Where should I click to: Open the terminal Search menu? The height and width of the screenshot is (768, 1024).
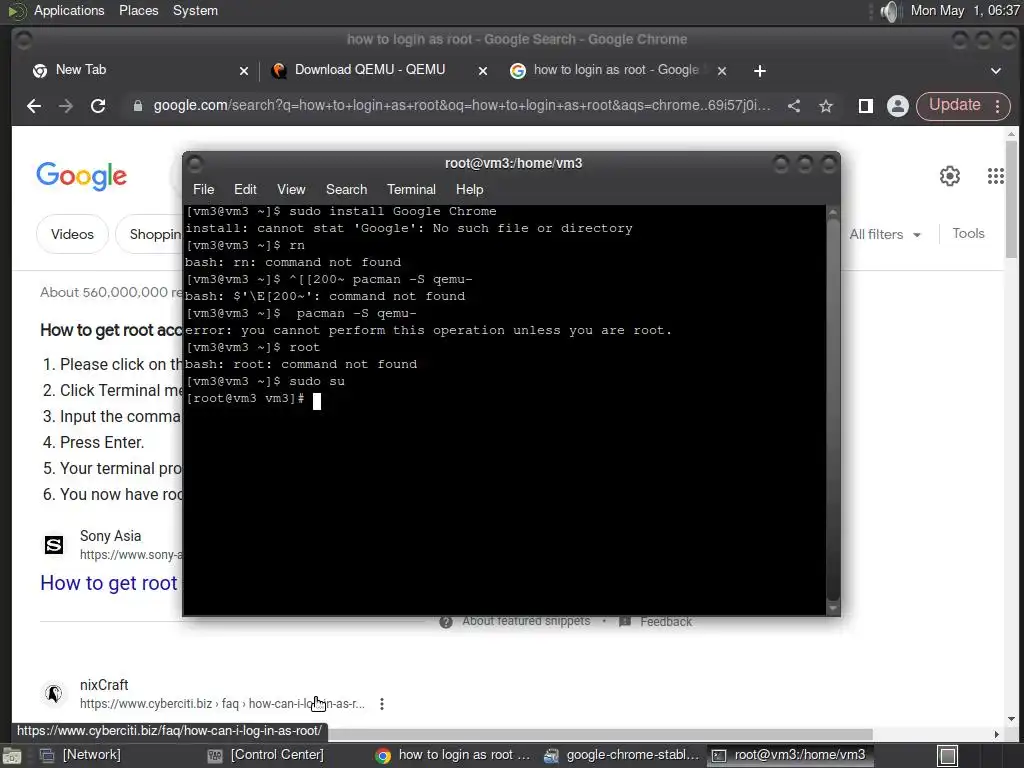pyautogui.click(x=346, y=189)
